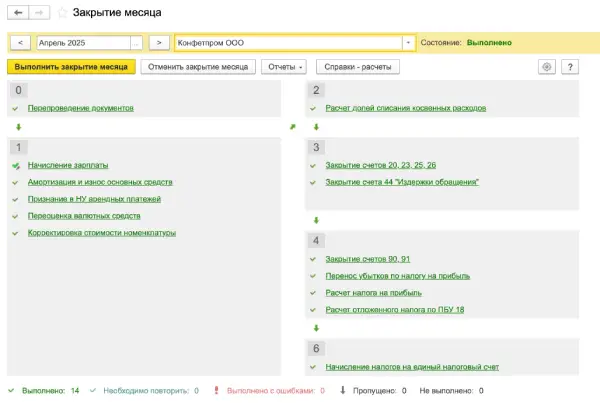Open help with the question mark button
Viewport: 600px width, 403px height.
coord(570,67)
